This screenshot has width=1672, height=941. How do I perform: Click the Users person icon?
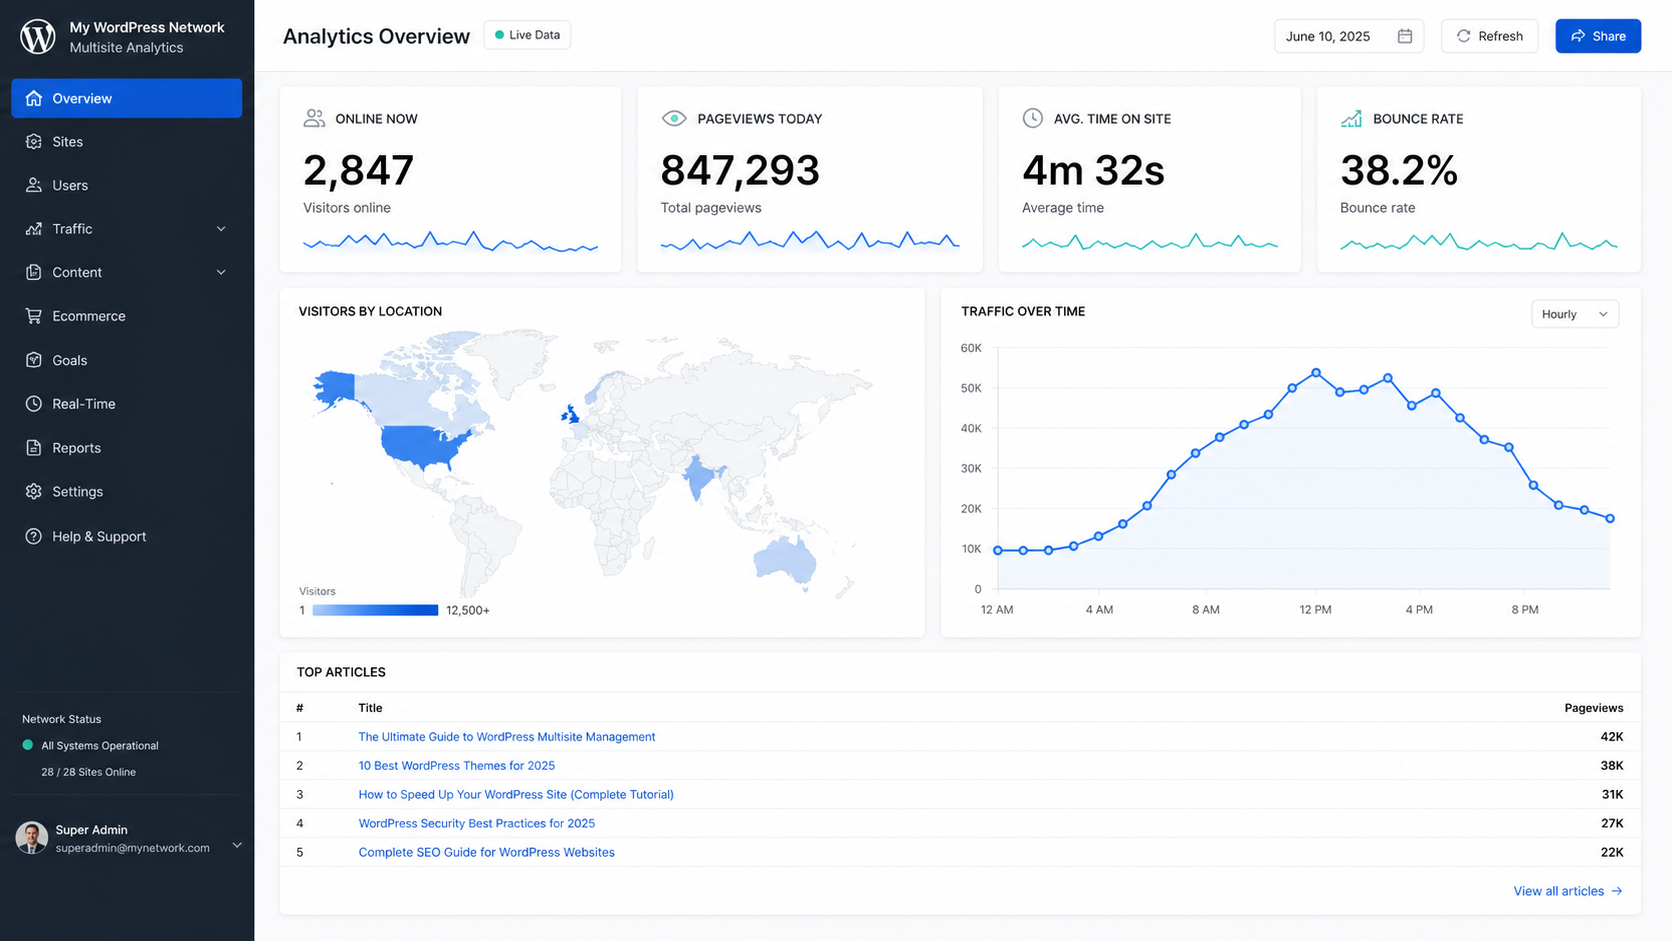click(x=34, y=185)
